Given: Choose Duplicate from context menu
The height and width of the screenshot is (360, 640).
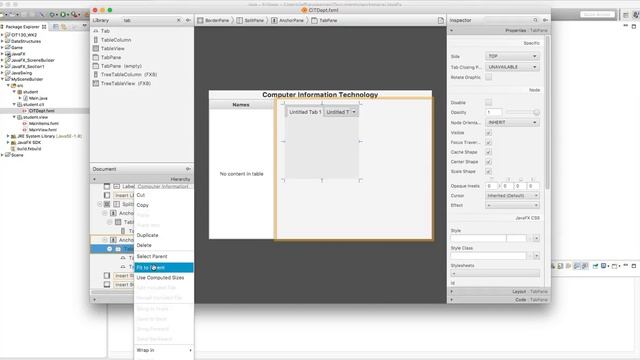Looking at the screenshot, I should 164,235.
